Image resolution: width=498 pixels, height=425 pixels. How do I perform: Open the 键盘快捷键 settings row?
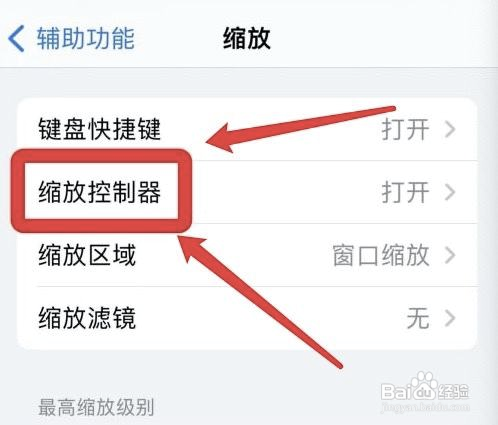[247, 129]
